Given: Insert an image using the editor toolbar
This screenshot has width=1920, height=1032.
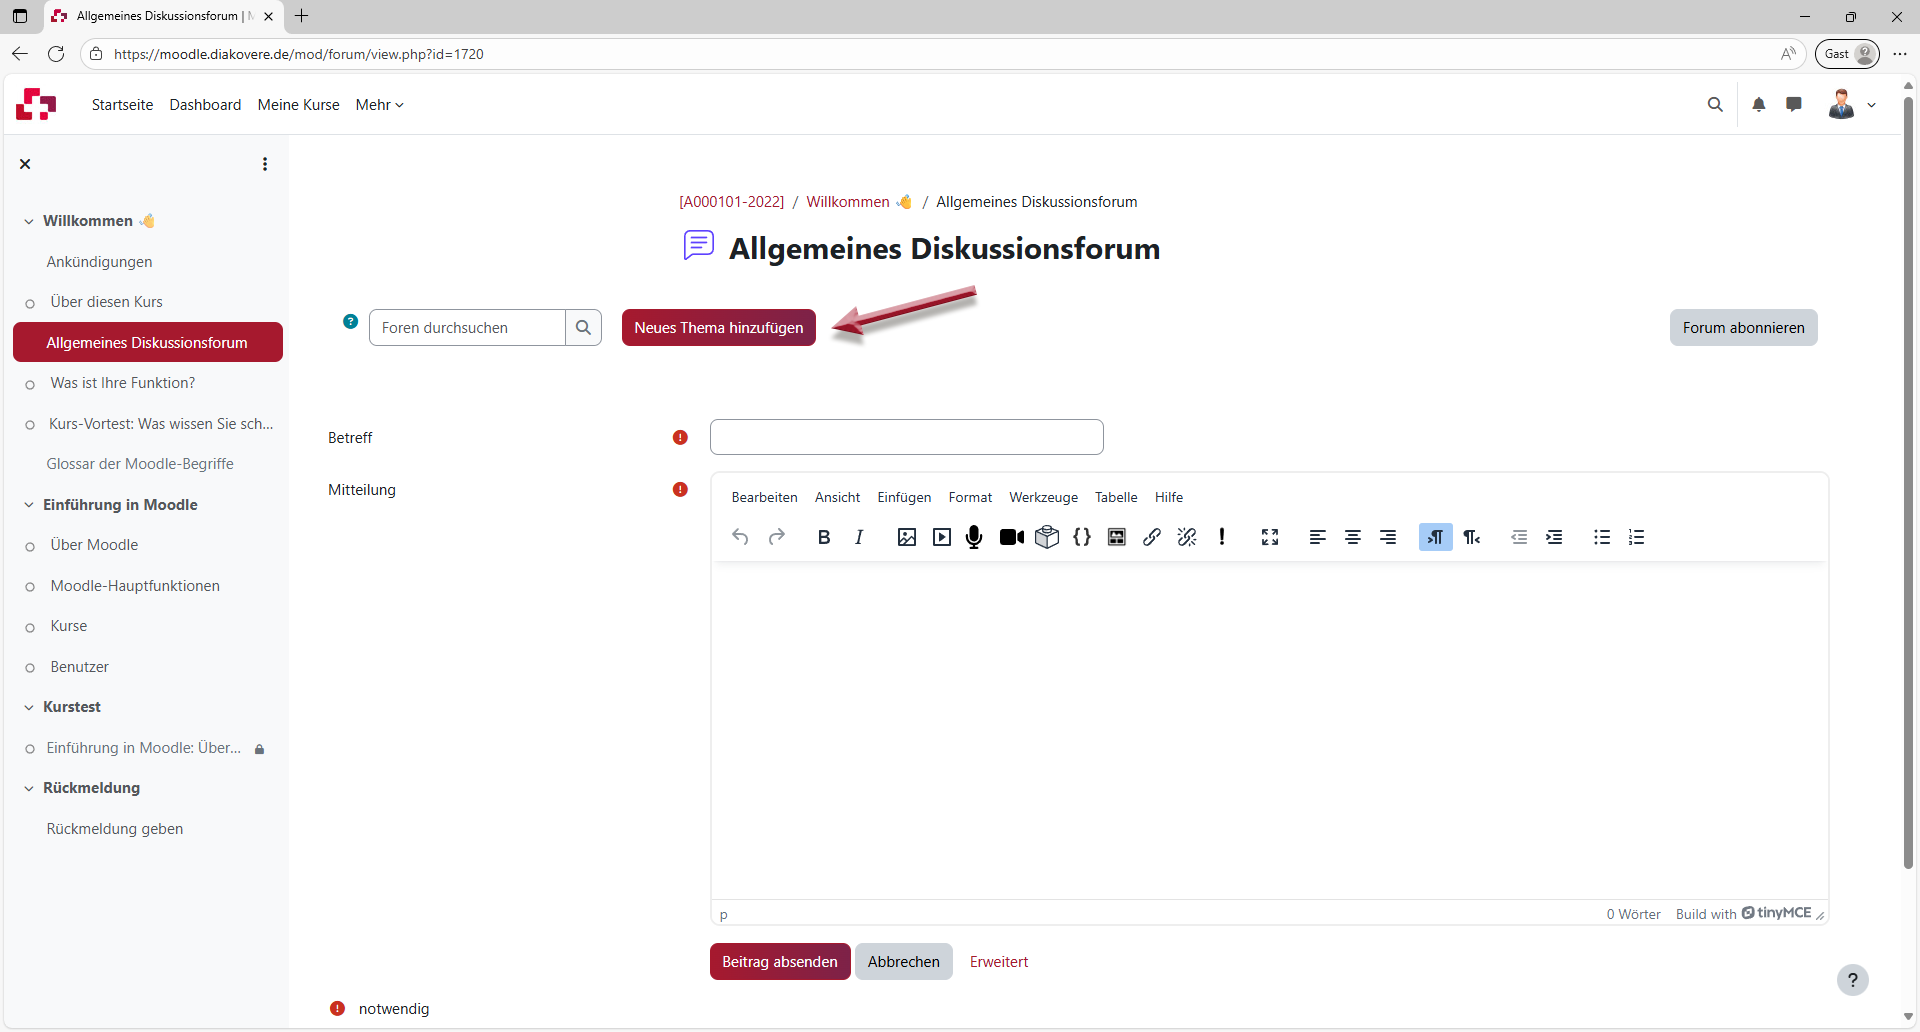Looking at the screenshot, I should [x=906, y=537].
